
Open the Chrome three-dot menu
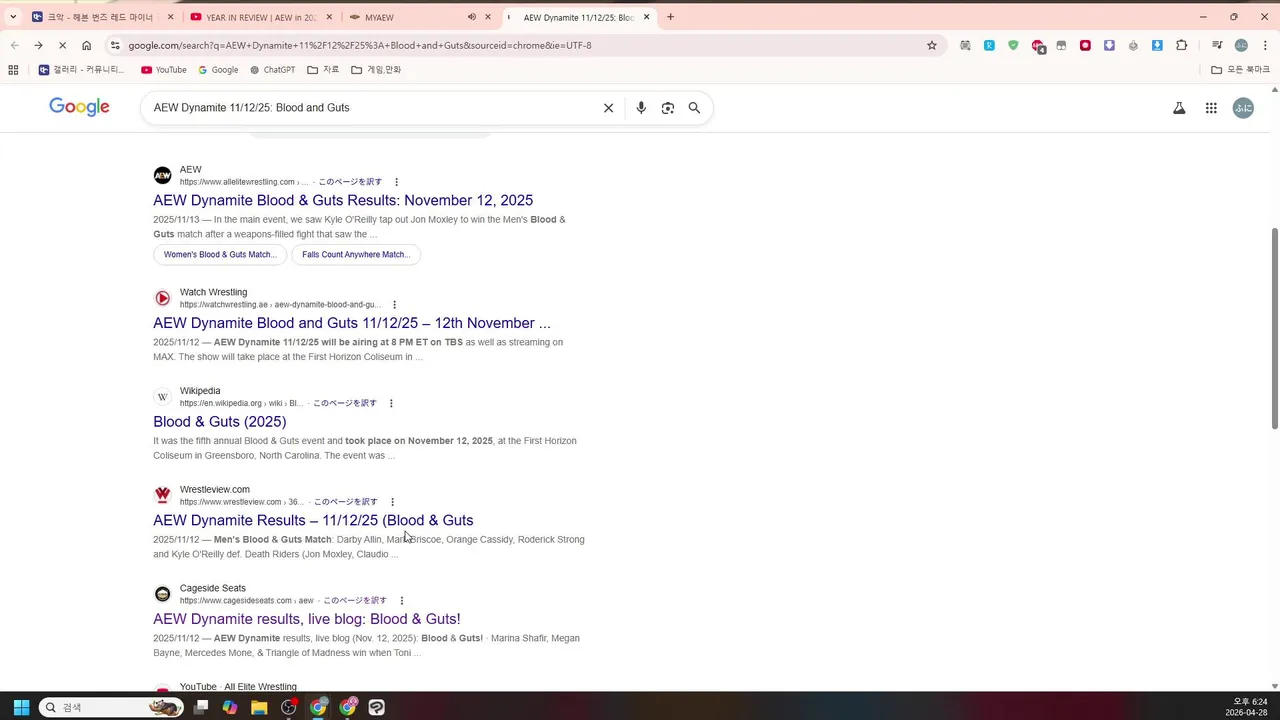pos(1265,45)
